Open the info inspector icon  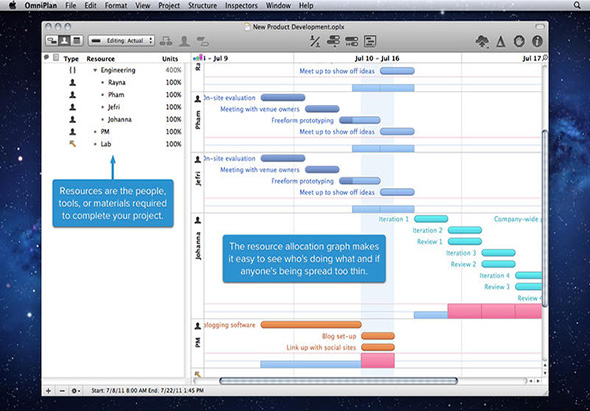537,41
